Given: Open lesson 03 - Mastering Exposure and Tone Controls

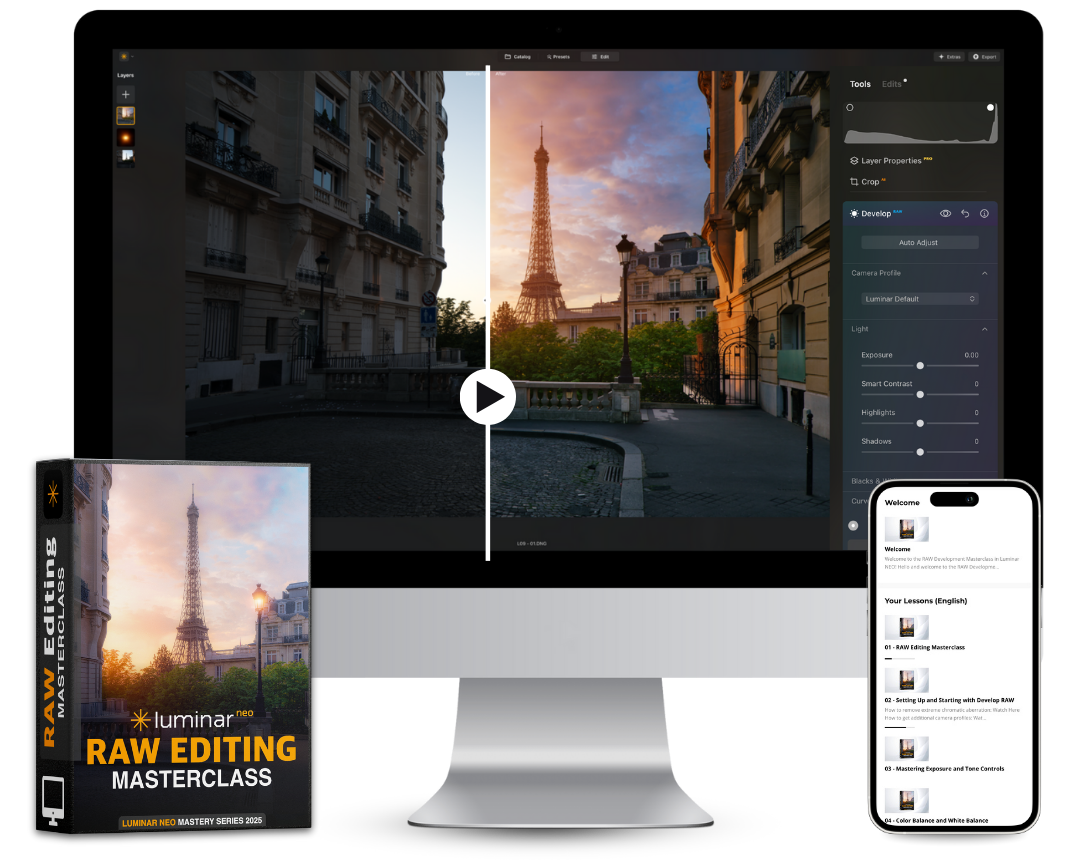Looking at the screenshot, I should tap(944, 769).
